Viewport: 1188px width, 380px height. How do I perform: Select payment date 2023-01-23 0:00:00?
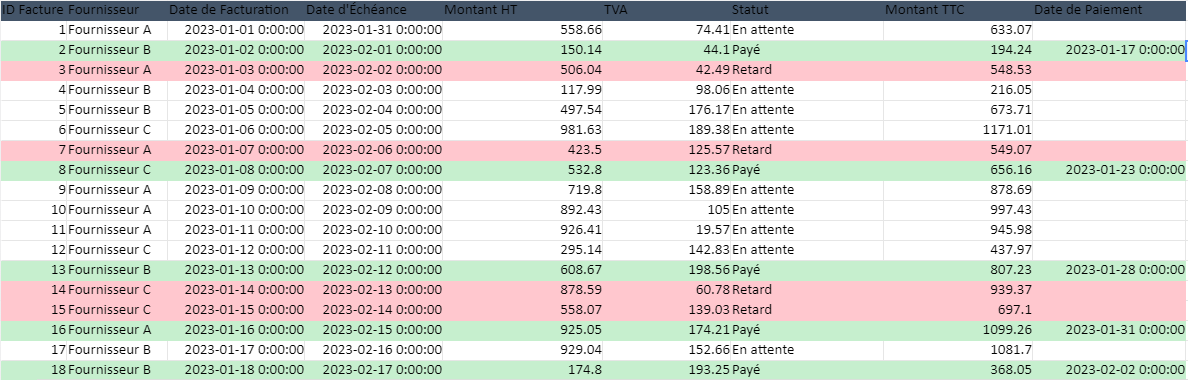1110,170
